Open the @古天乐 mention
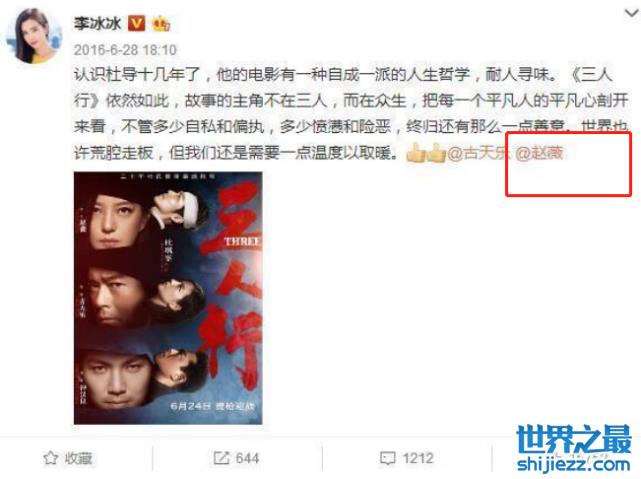Screen dimensions: 641x479 point(479,153)
